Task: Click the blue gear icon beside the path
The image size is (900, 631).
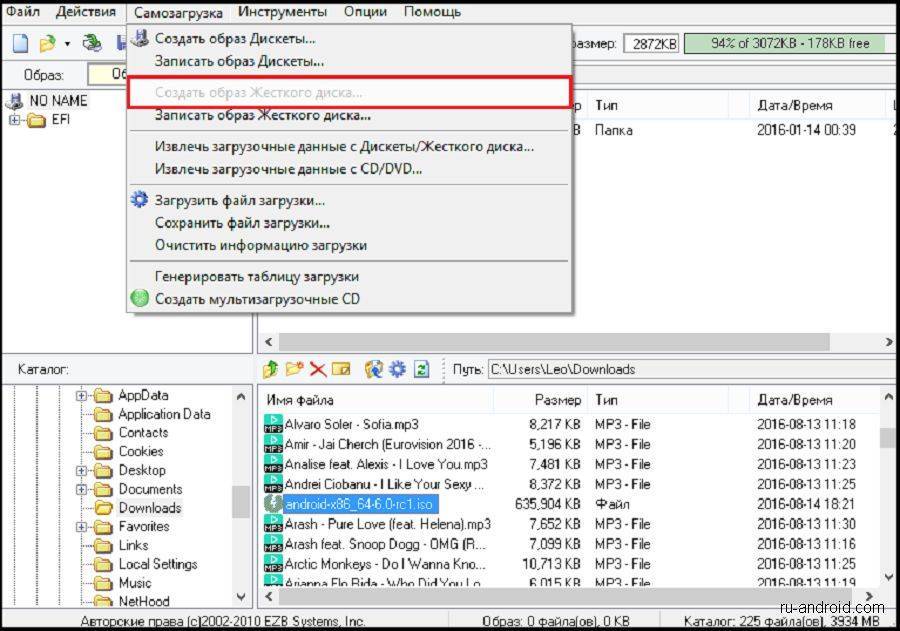Action: tap(397, 369)
